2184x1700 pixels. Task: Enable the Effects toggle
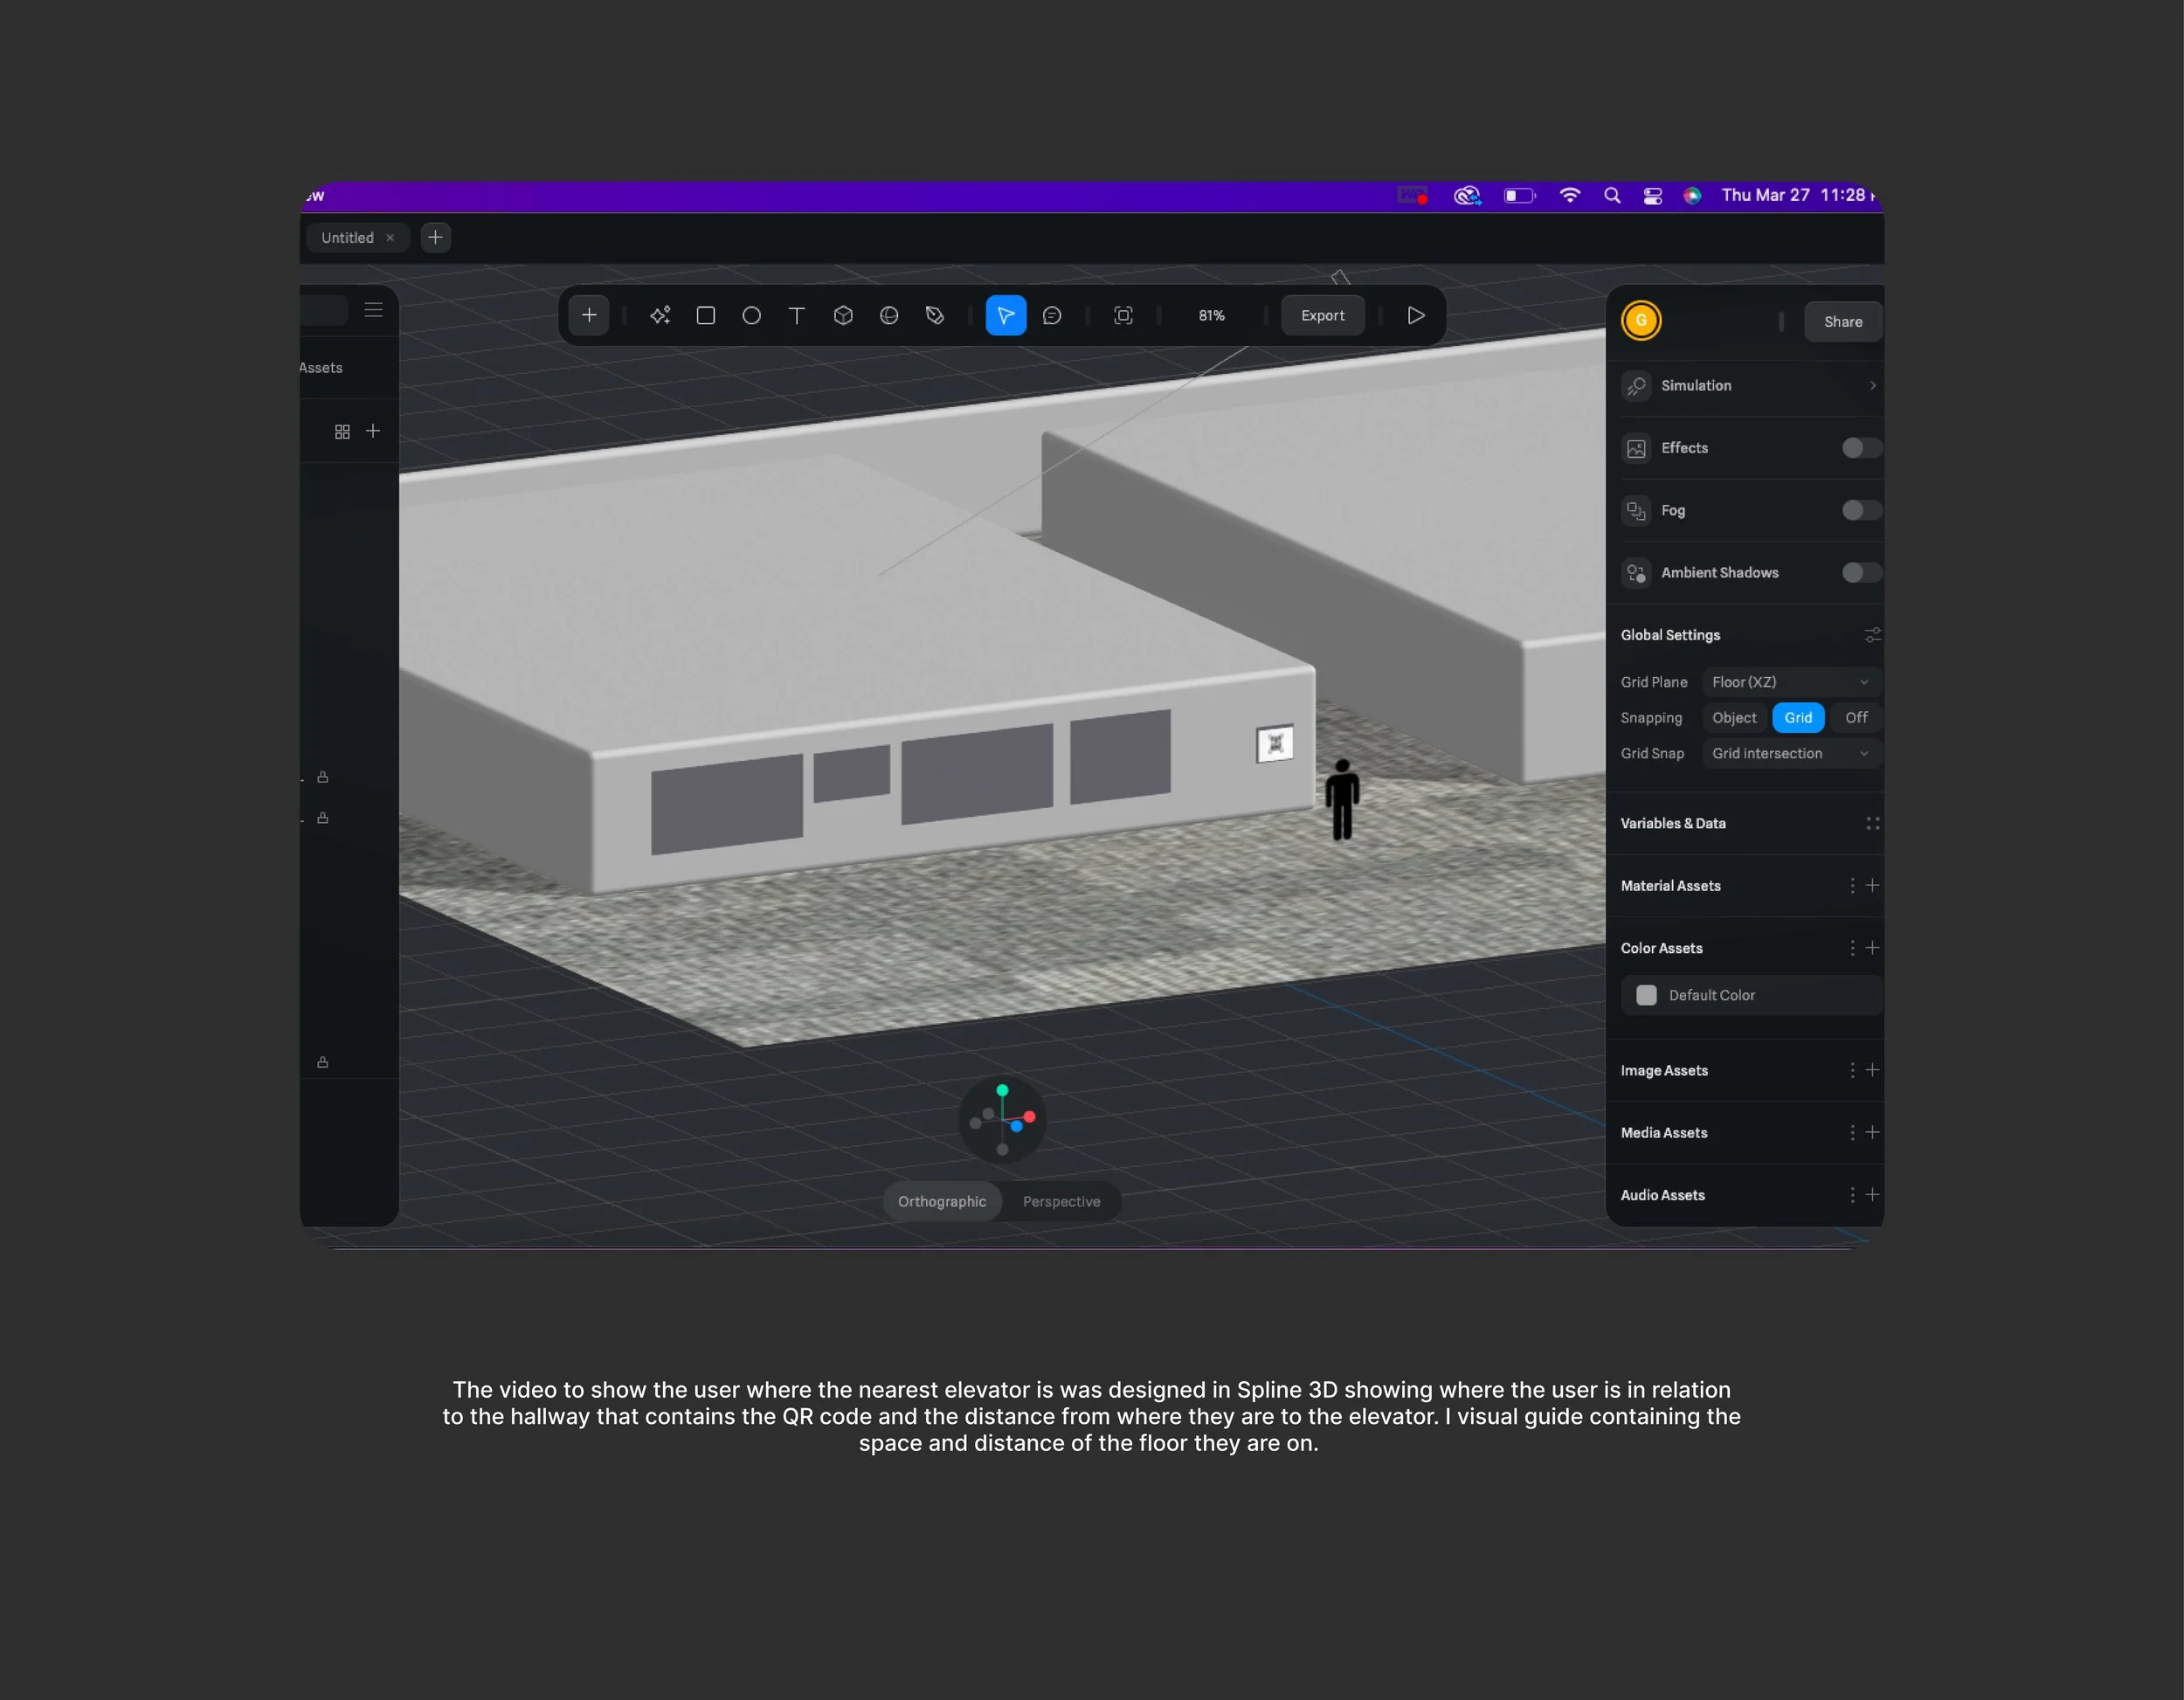1860,448
